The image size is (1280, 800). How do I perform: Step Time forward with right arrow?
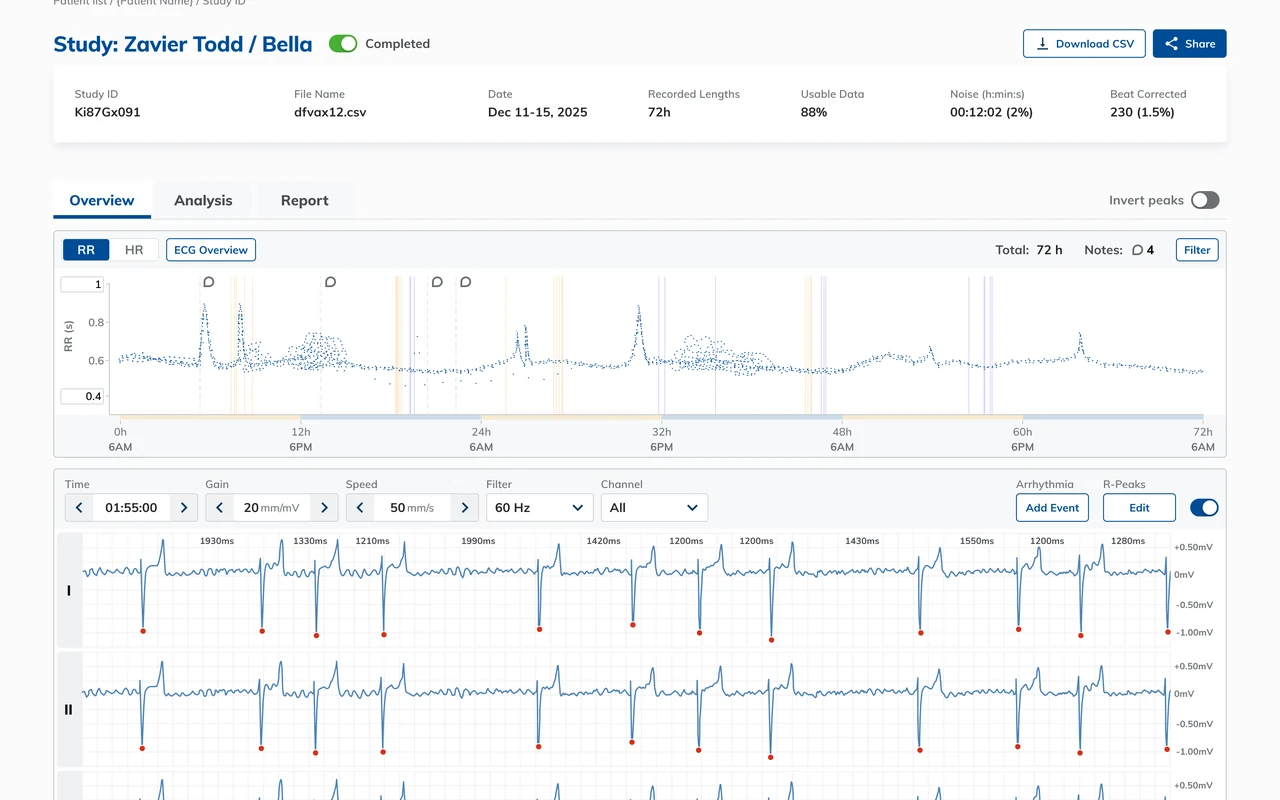click(184, 508)
